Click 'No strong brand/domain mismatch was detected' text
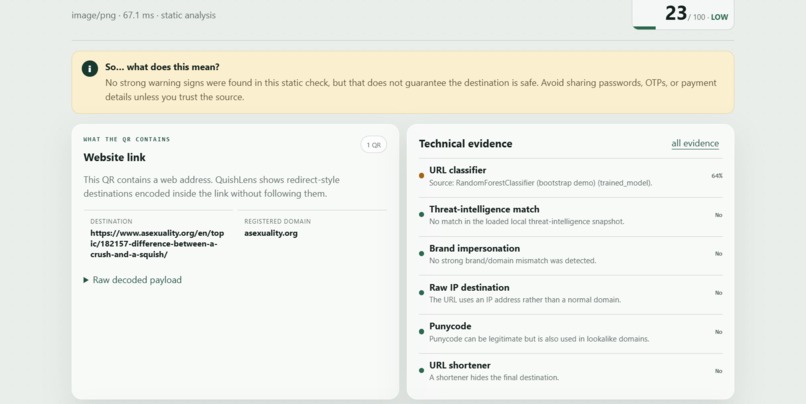 pos(512,261)
